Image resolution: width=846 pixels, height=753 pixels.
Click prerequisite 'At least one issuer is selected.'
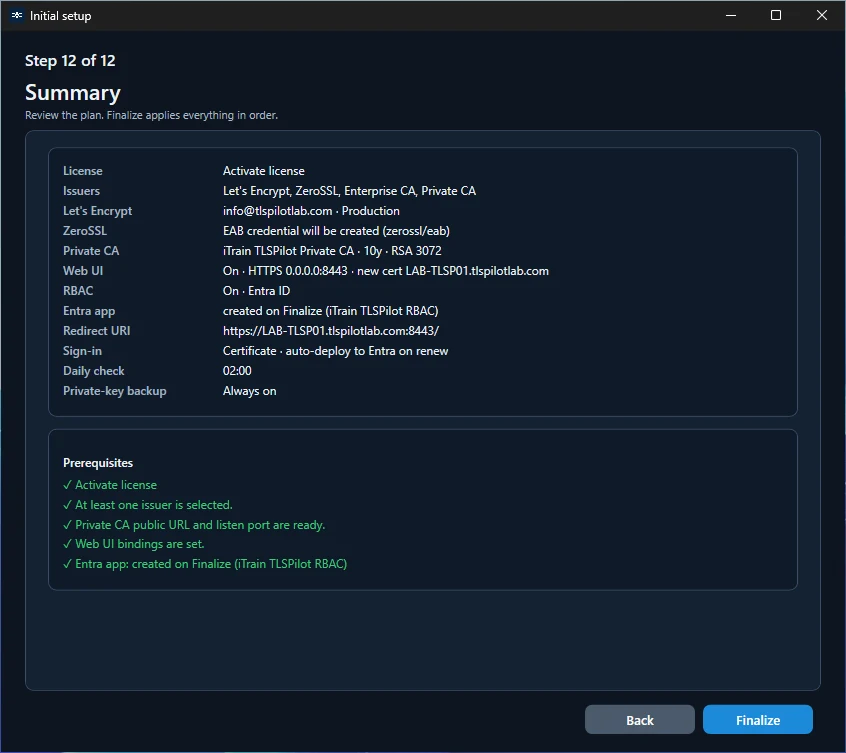(x=148, y=505)
